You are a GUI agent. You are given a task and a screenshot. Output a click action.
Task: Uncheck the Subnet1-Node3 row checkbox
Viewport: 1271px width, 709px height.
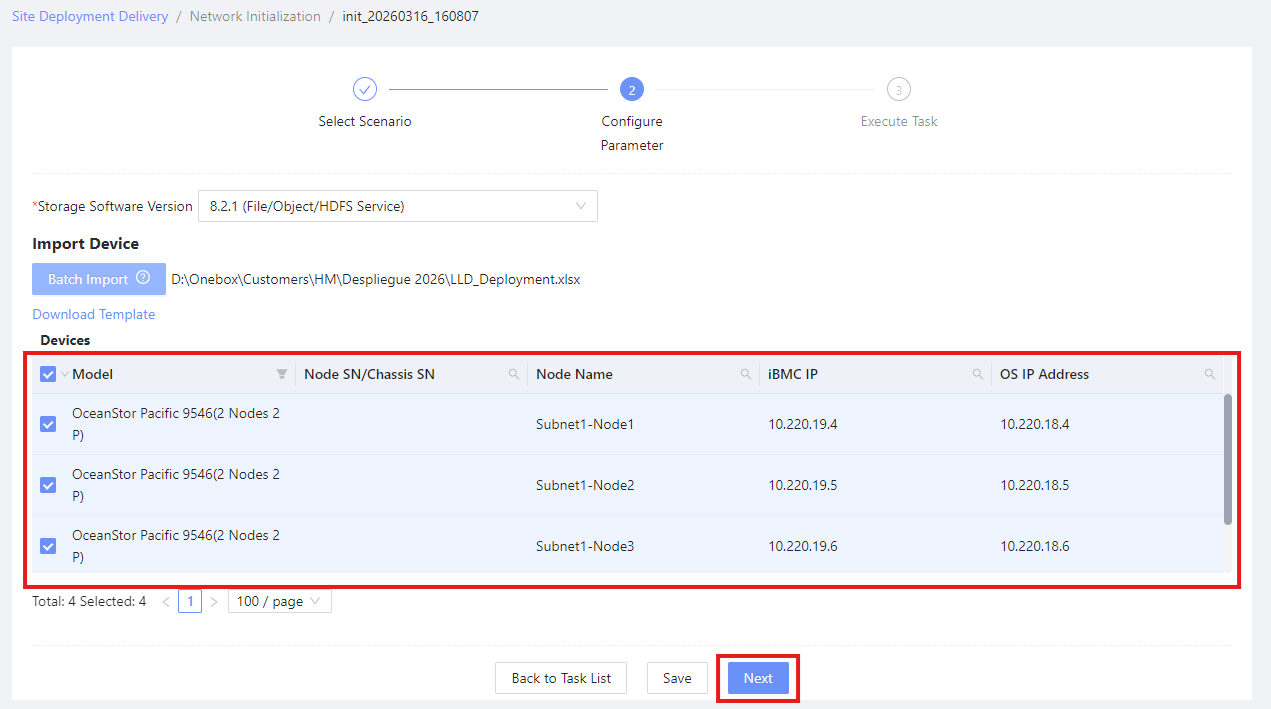point(48,546)
